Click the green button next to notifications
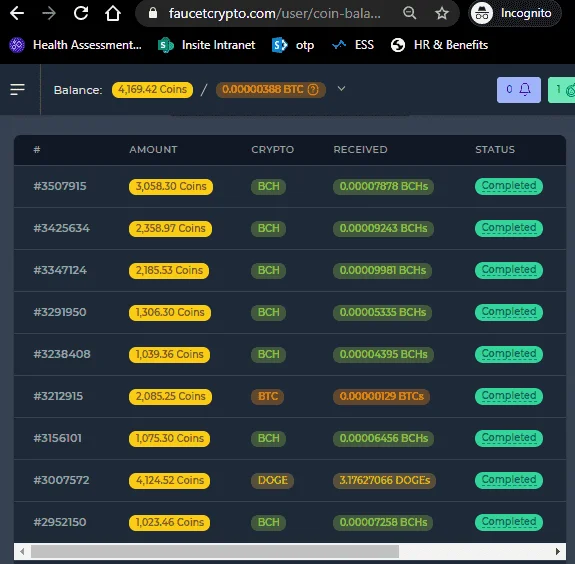Image resolution: width=575 pixels, height=564 pixels. pos(561,89)
